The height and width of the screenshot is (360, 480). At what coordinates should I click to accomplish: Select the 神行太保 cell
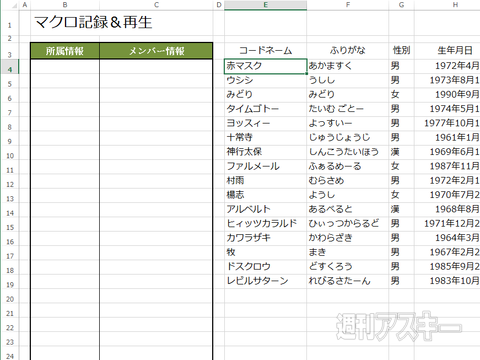tap(265, 152)
